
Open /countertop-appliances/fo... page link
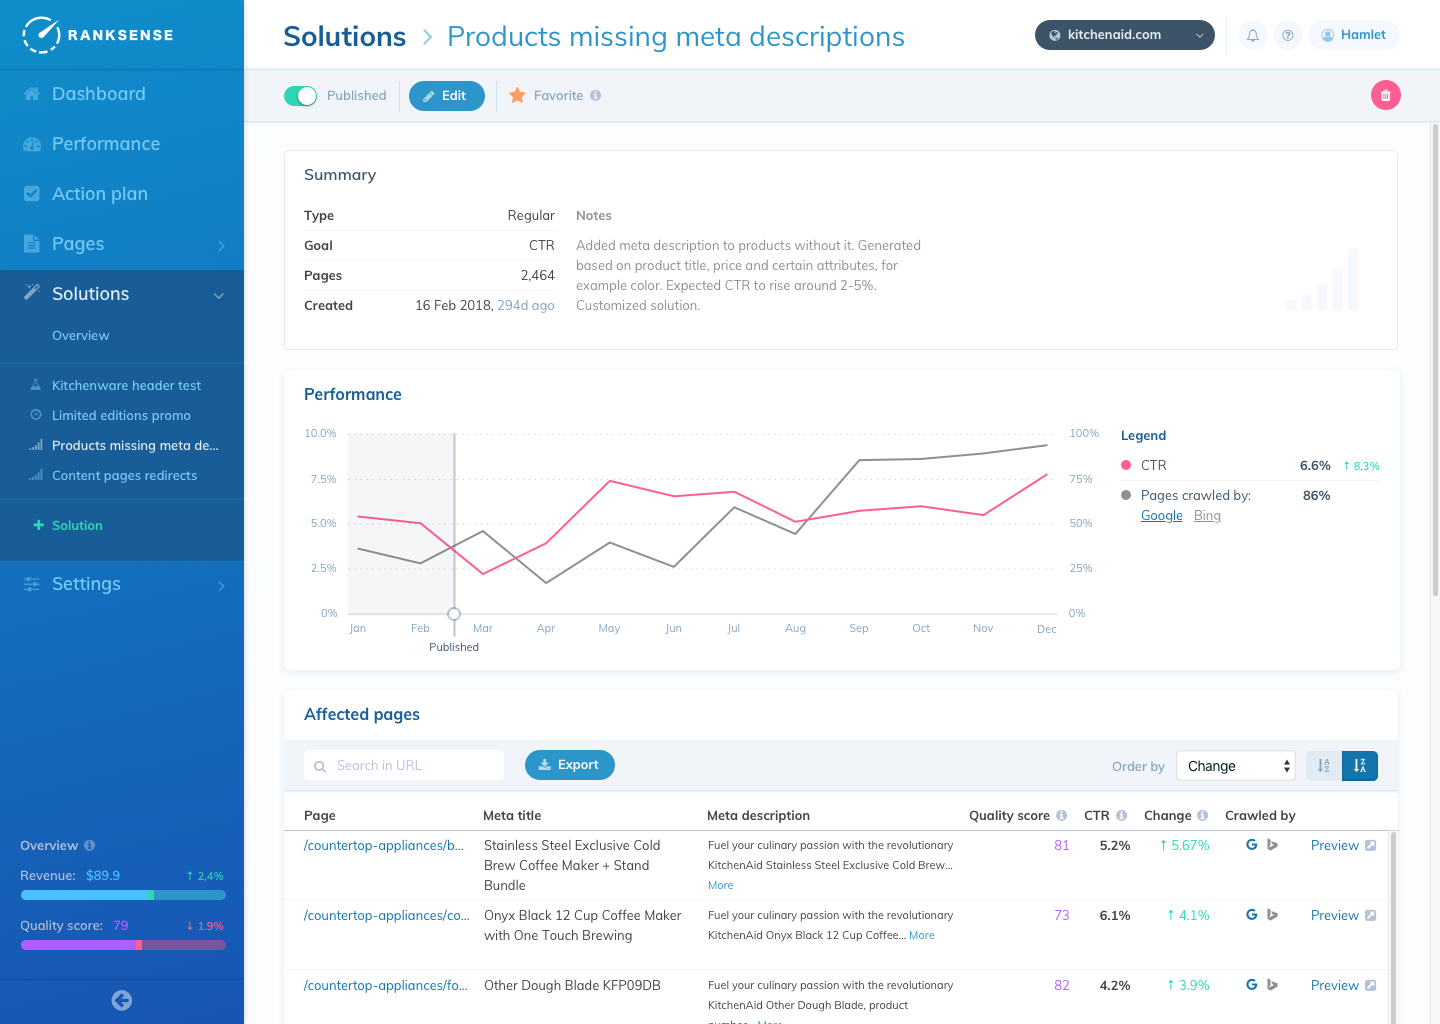(x=386, y=985)
